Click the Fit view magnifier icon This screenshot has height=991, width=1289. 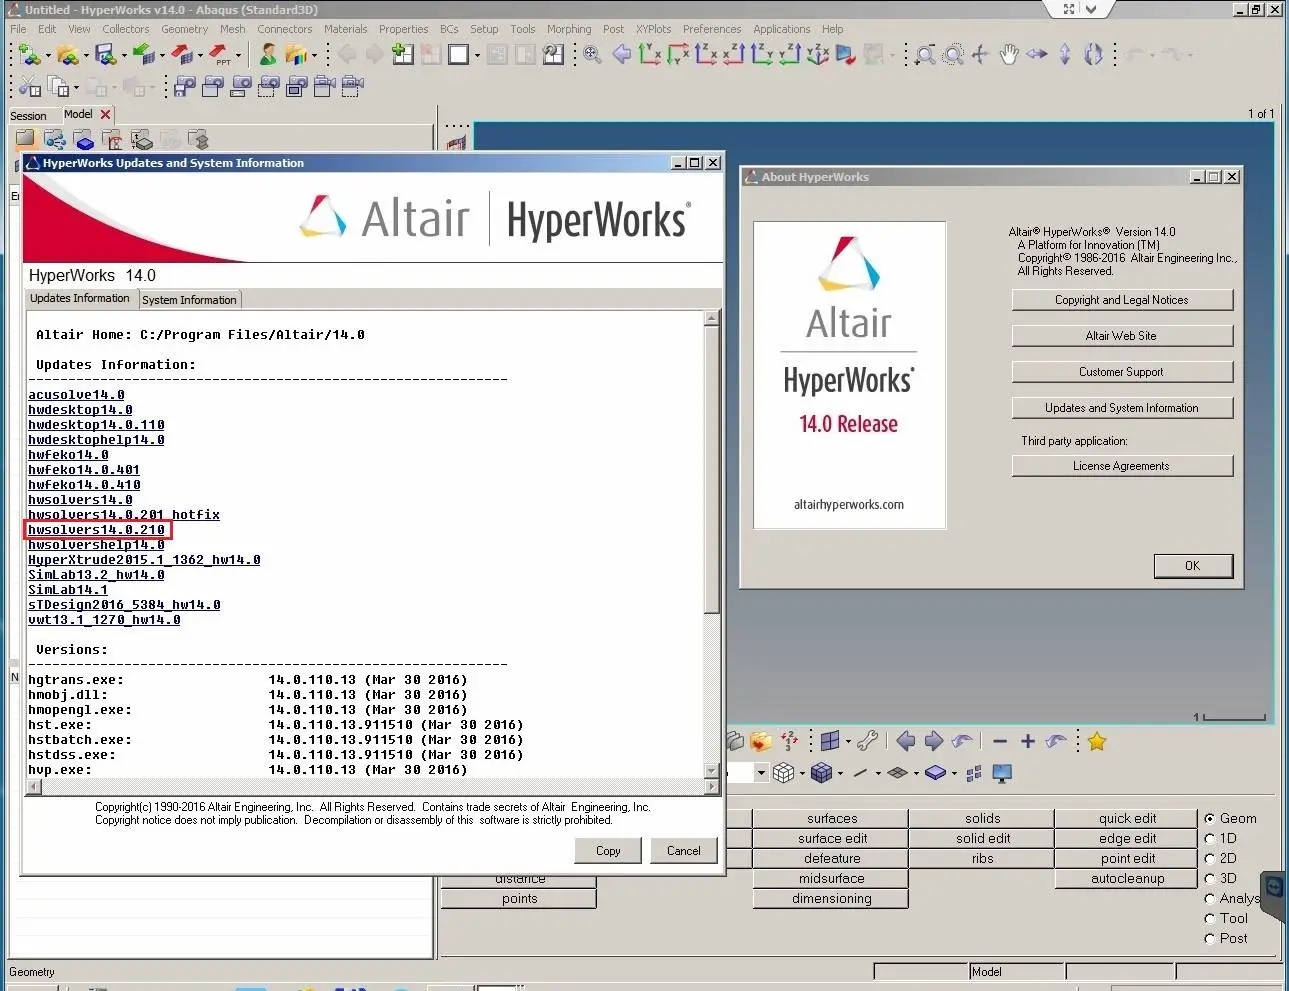[x=592, y=54]
